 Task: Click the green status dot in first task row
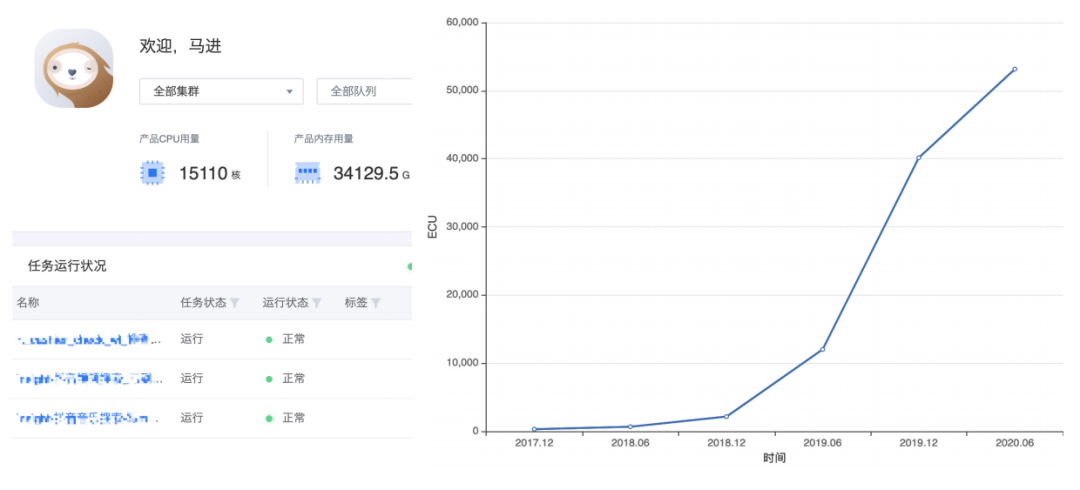[269, 339]
